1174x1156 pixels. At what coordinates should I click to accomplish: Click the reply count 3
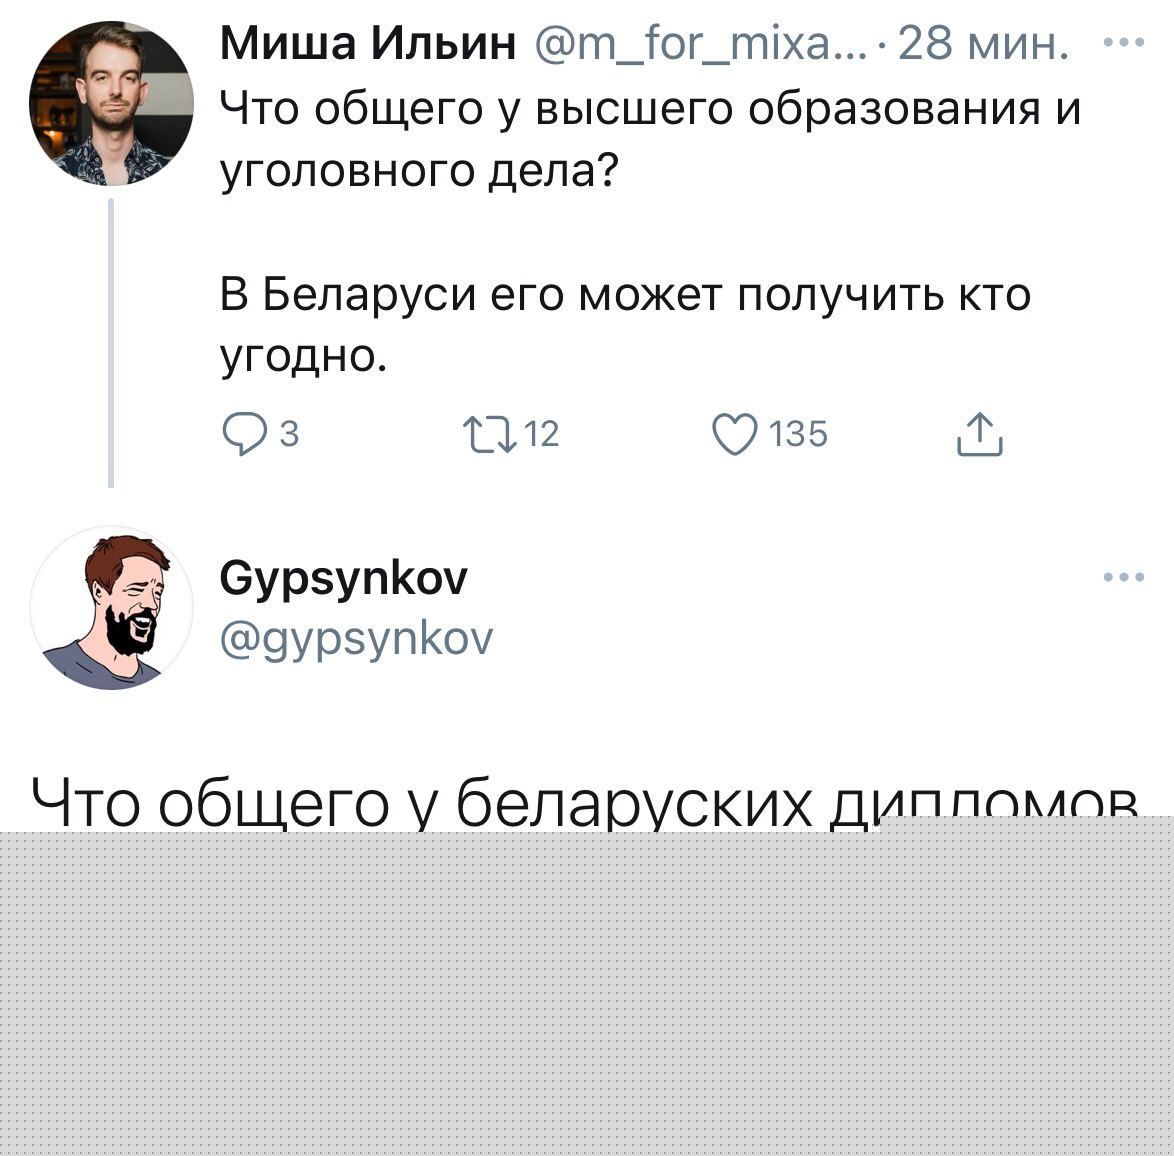click(x=287, y=435)
